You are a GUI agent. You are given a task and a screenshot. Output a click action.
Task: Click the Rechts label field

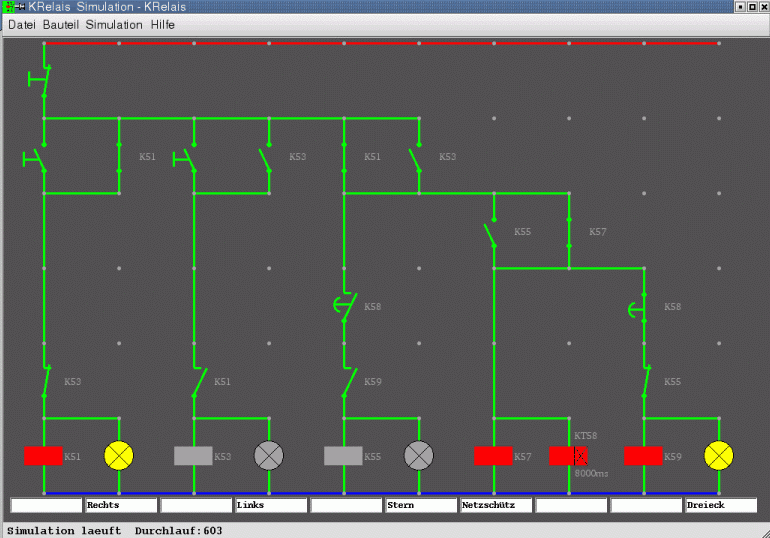click(121, 506)
